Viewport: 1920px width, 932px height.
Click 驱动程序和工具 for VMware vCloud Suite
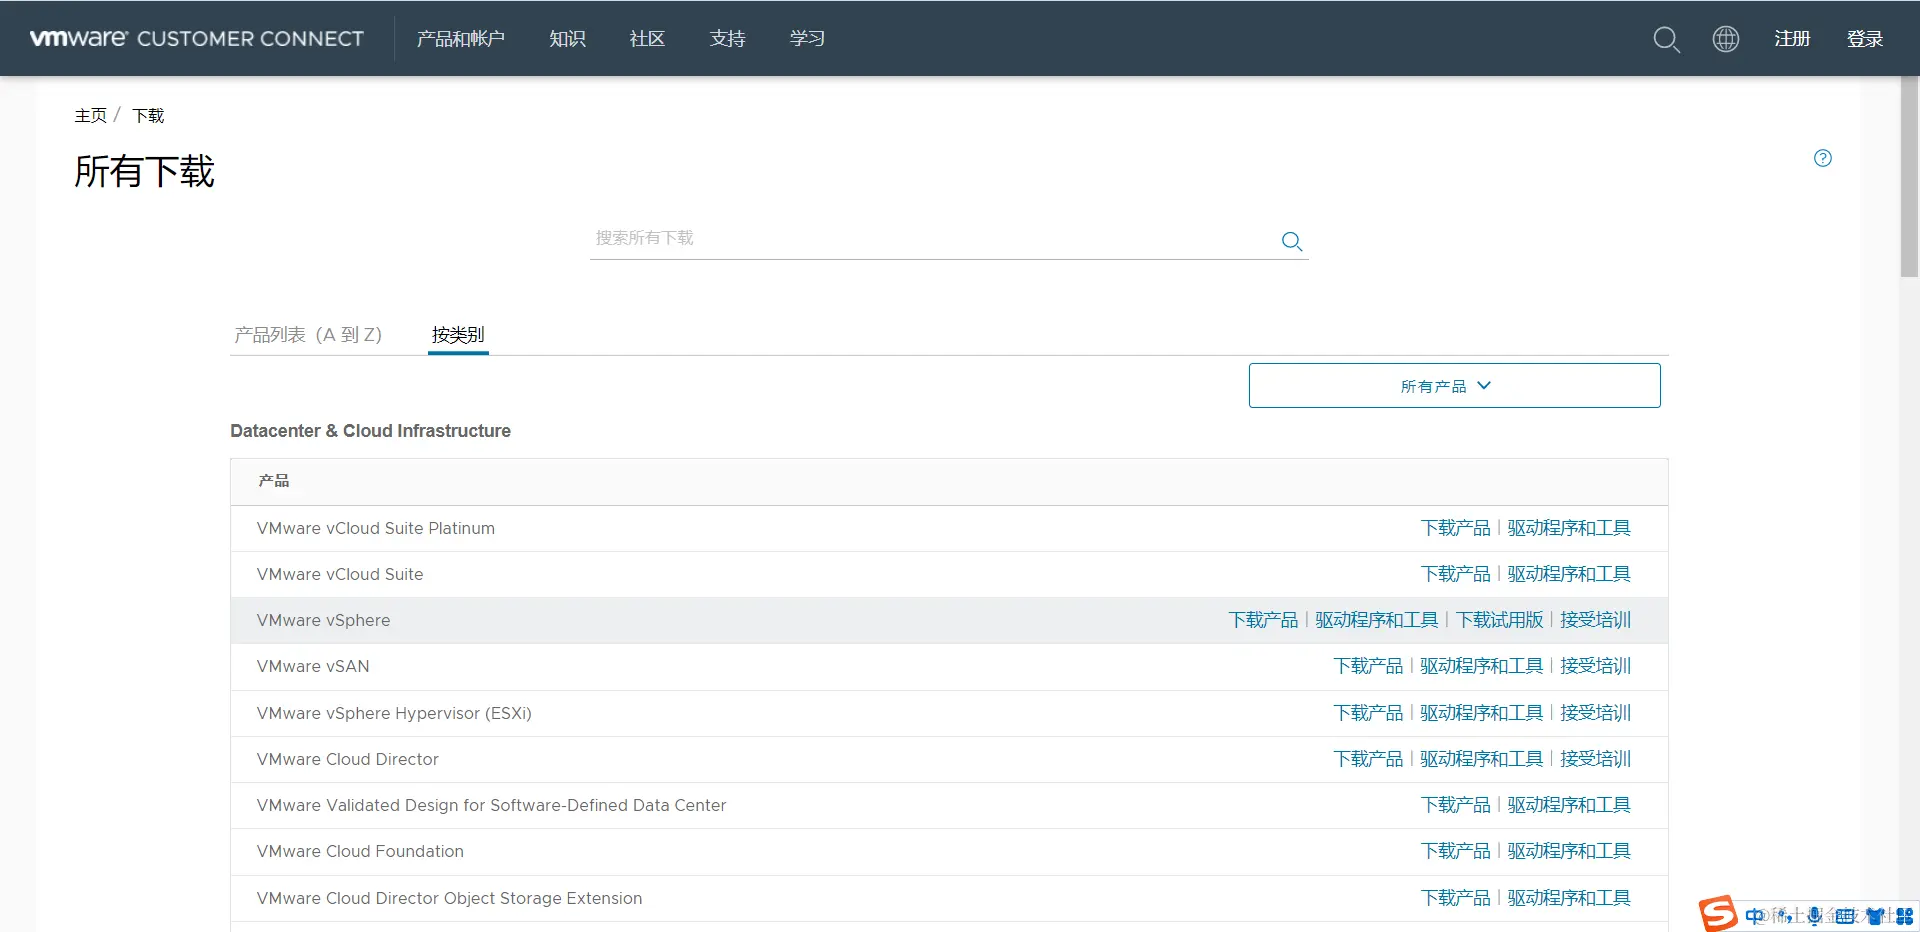[x=1569, y=574]
